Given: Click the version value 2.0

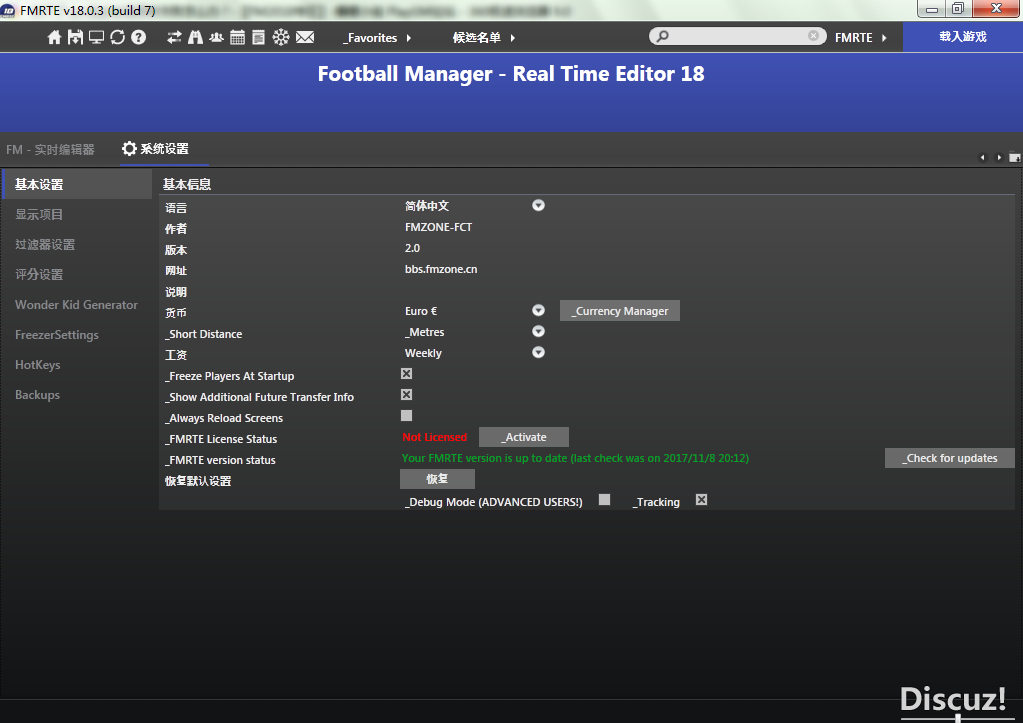Looking at the screenshot, I should pyautogui.click(x=412, y=248).
